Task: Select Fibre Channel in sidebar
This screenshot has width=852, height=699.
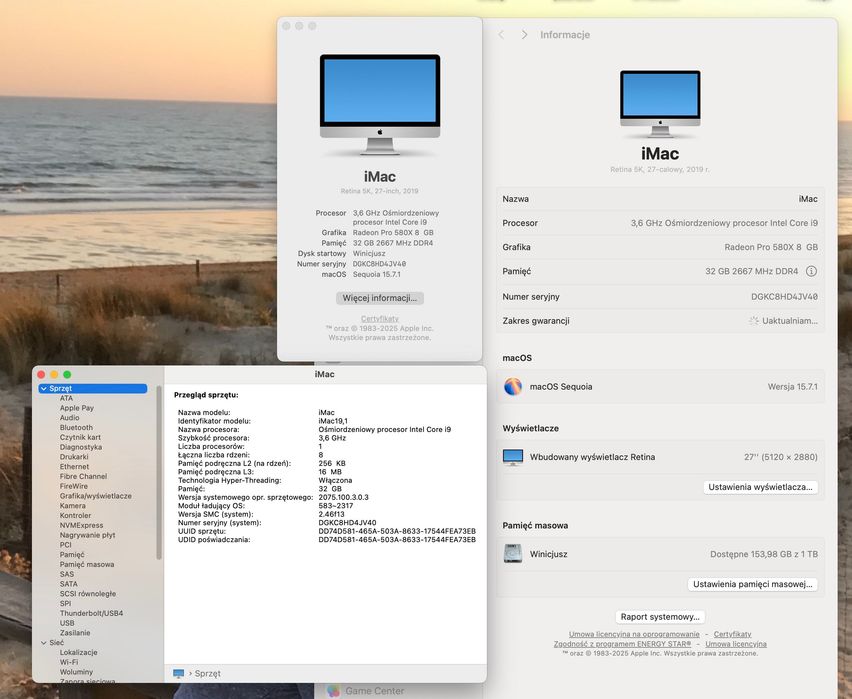Action: [x=83, y=477]
